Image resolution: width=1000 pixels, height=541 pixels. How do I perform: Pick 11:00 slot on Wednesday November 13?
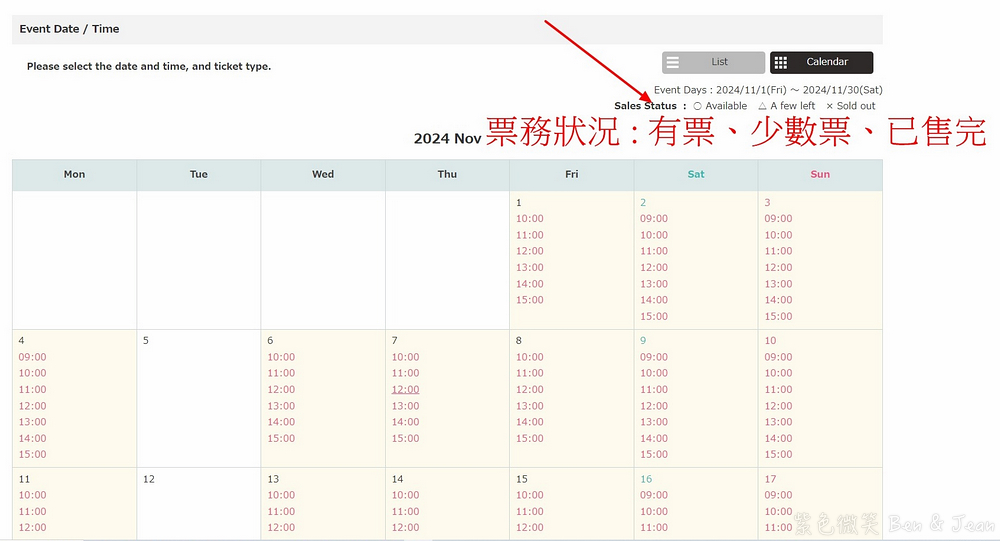coord(281,511)
